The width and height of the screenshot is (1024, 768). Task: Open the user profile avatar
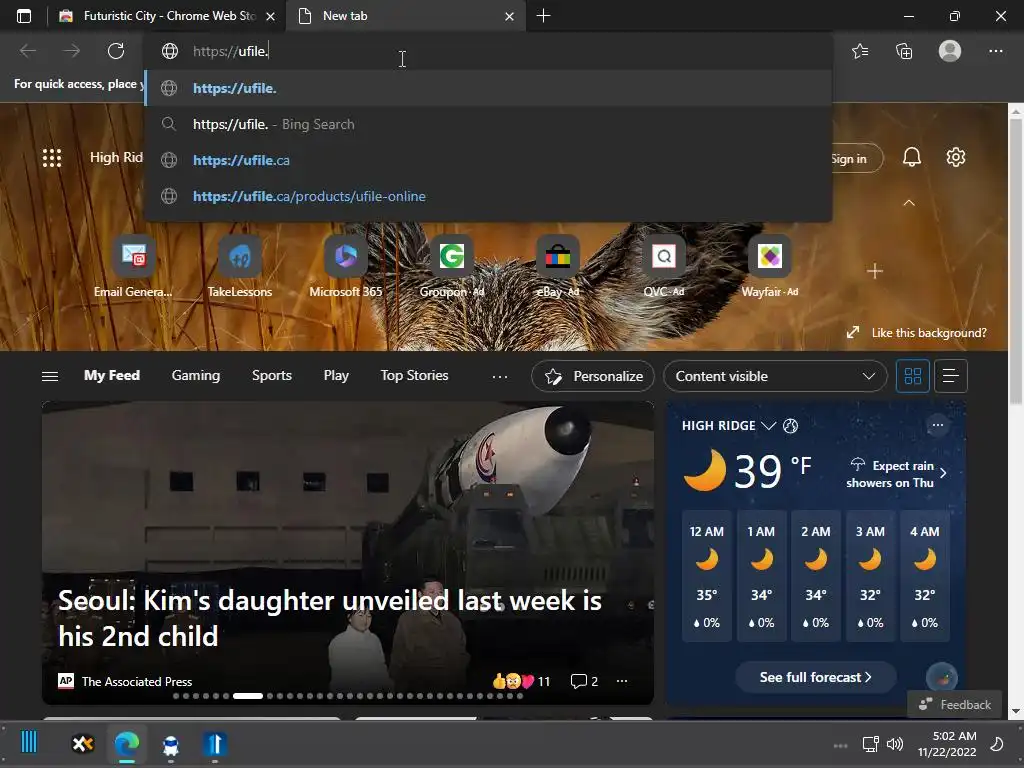(x=950, y=51)
